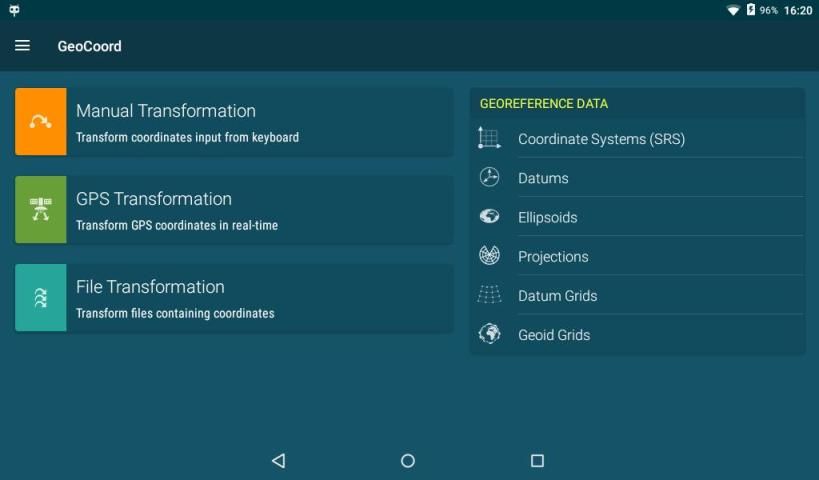Tap the green GPS satellite icon
The image size is (819, 480).
click(41, 210)
